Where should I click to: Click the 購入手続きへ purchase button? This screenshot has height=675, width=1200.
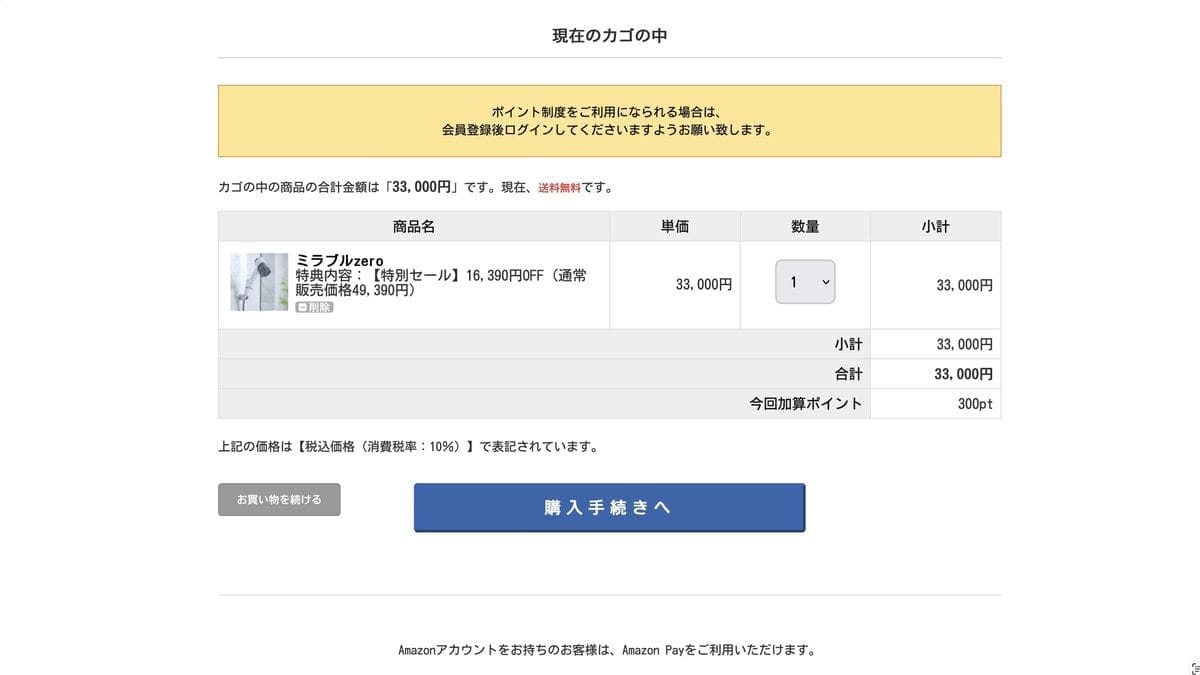609,507
